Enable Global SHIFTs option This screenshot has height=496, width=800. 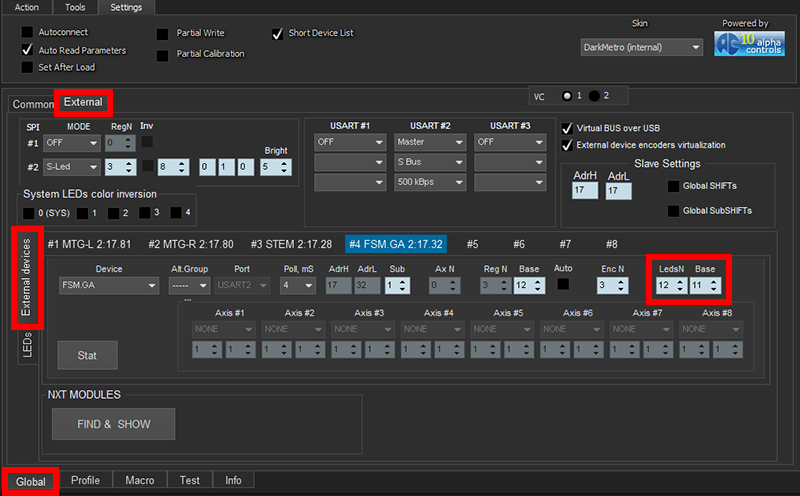pos(673,186)
